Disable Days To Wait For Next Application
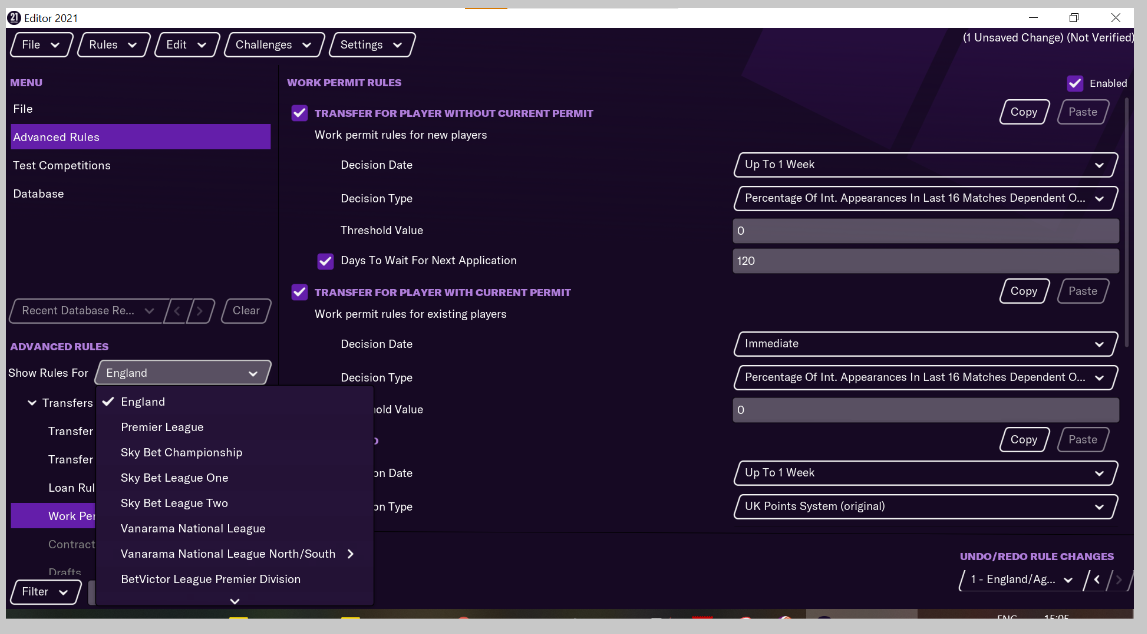 (325, 261)
